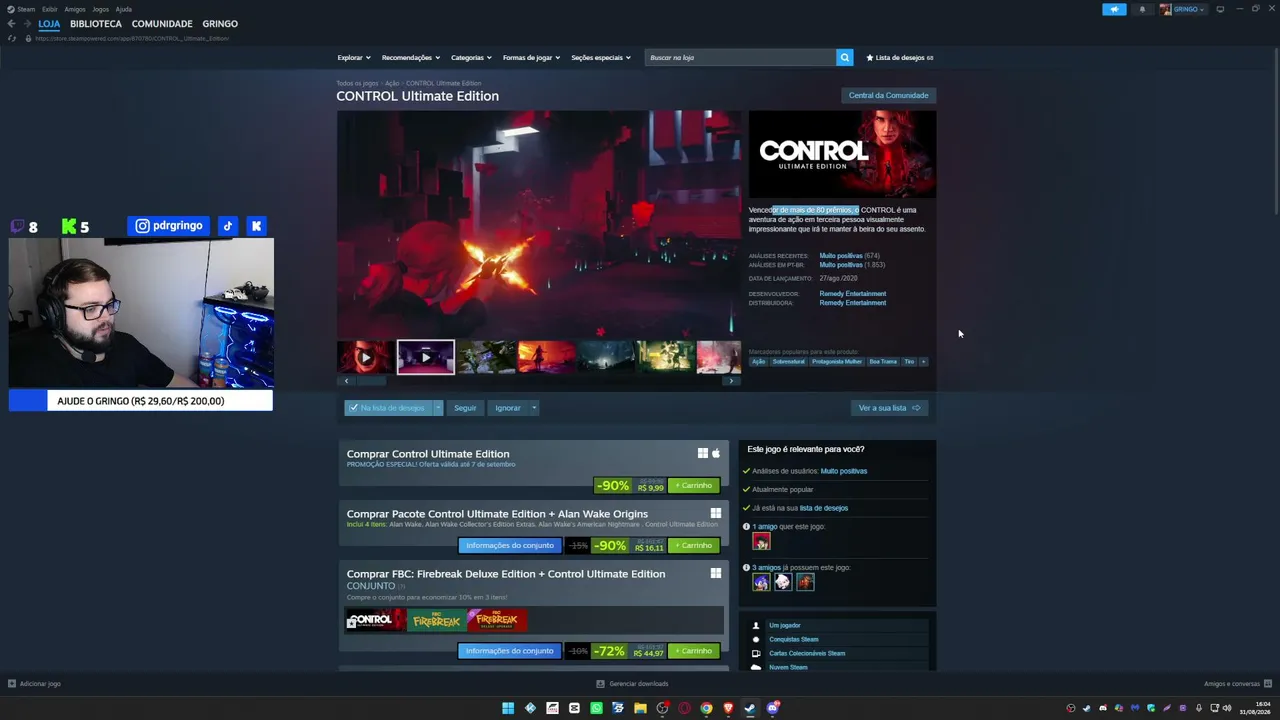The image size is (1280, 720).
Task: Click the store search magnifier button
Action: pos(845,57)
